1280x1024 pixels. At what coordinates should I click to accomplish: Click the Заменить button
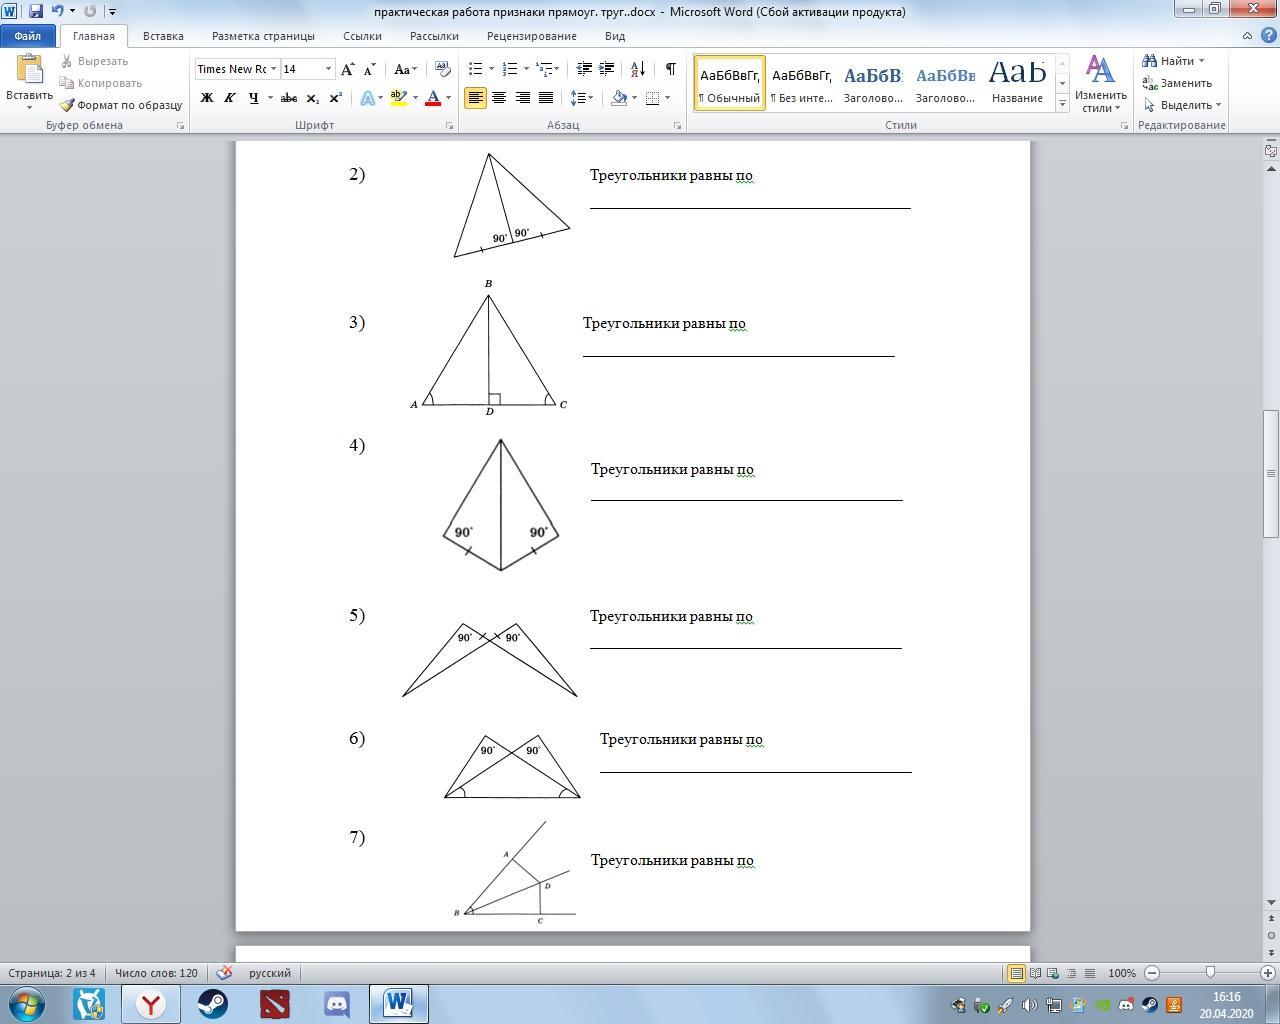point(1177,83)
